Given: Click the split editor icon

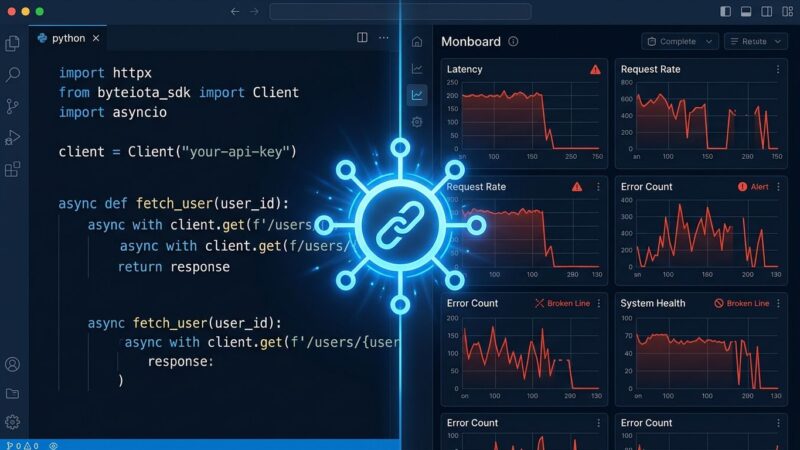Looking at the screenshot, I should [x=362, y=37].
